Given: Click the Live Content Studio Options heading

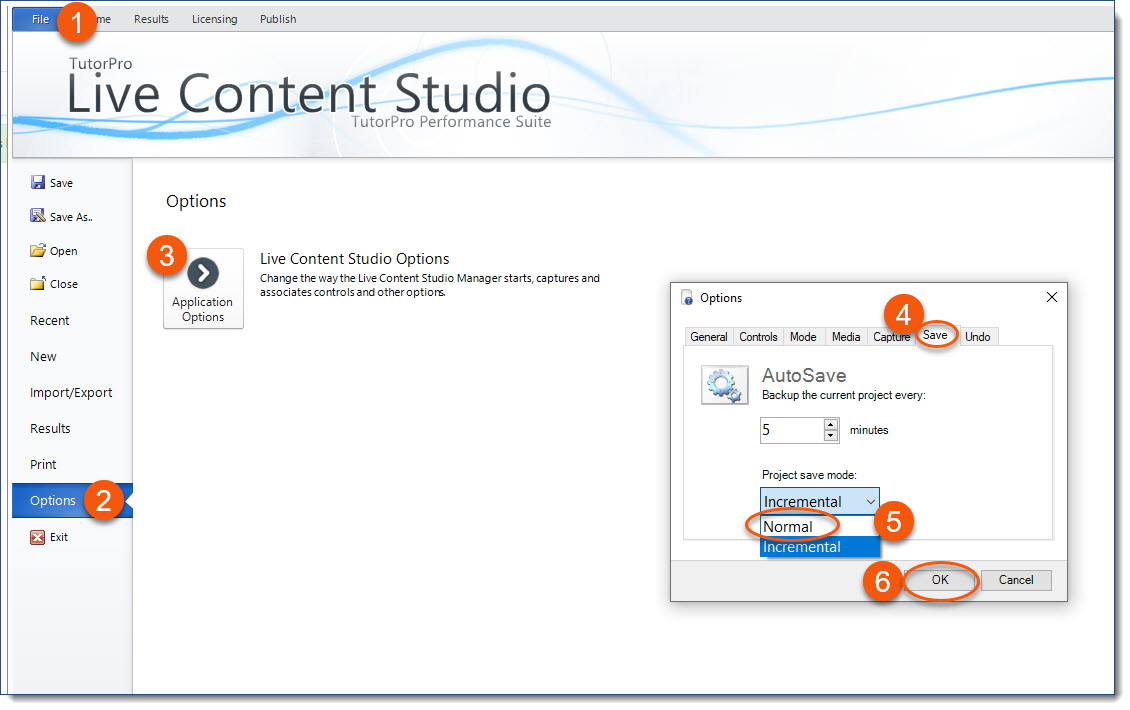Looking at the screenshot, I should (x=355, y=259).
